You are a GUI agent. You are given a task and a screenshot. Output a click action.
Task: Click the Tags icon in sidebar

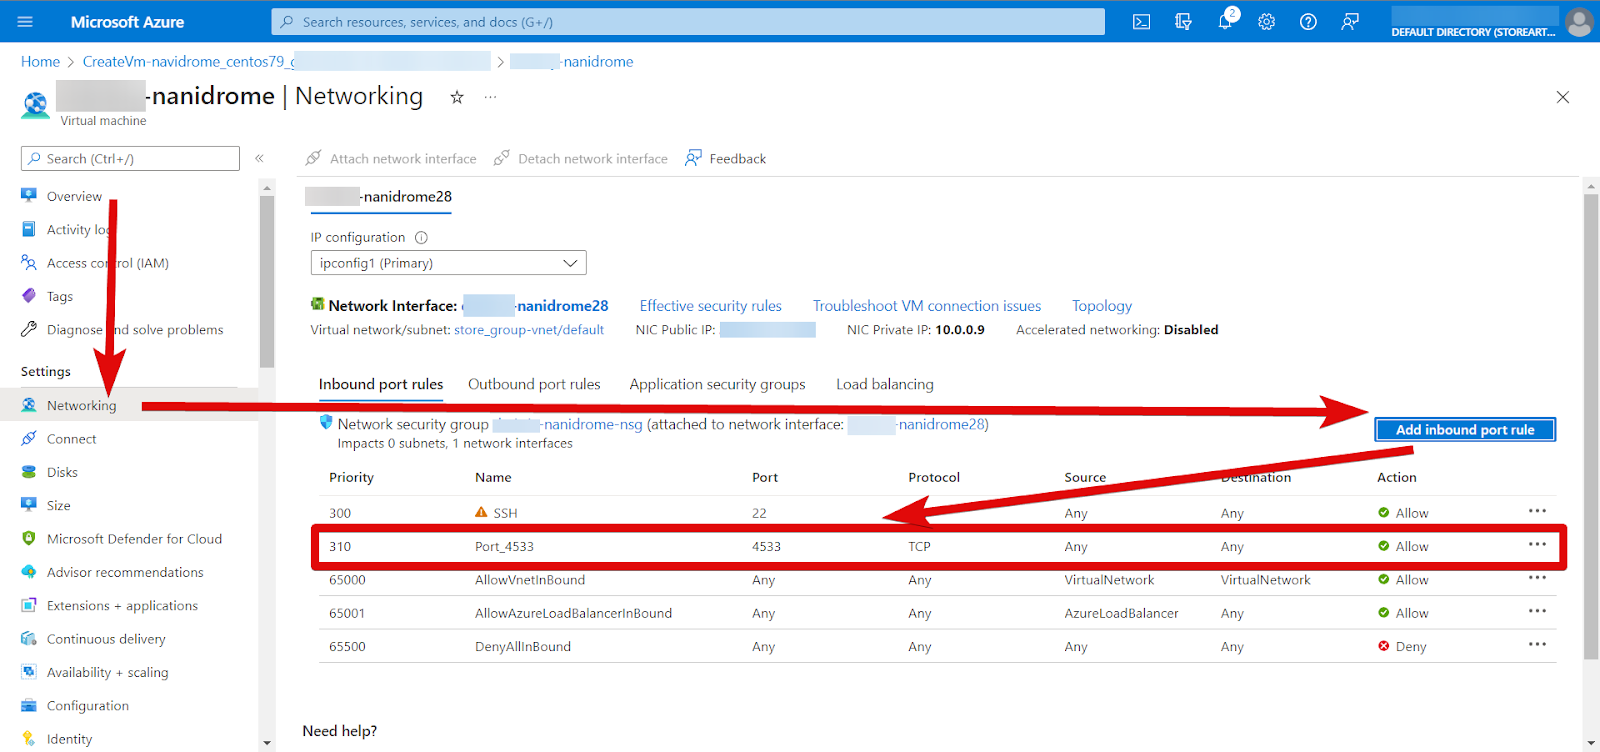29,296
